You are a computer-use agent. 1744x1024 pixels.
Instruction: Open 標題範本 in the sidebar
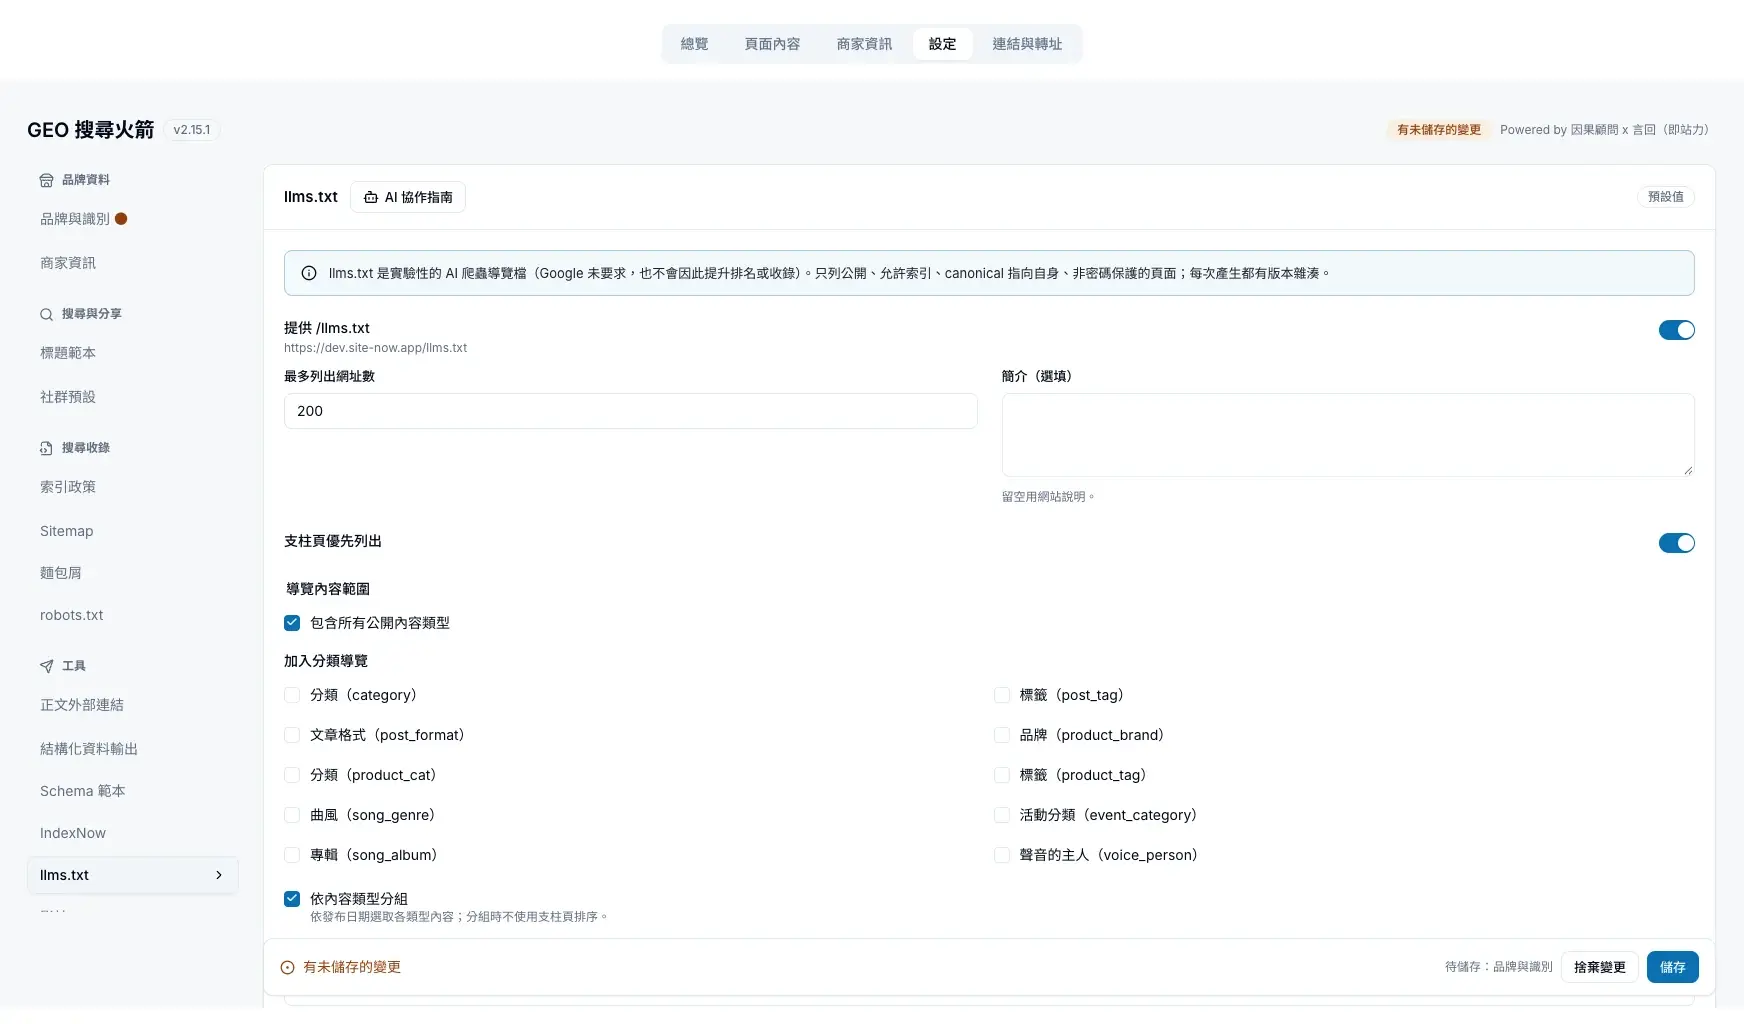pyautogui.click(x=68, y=353)
